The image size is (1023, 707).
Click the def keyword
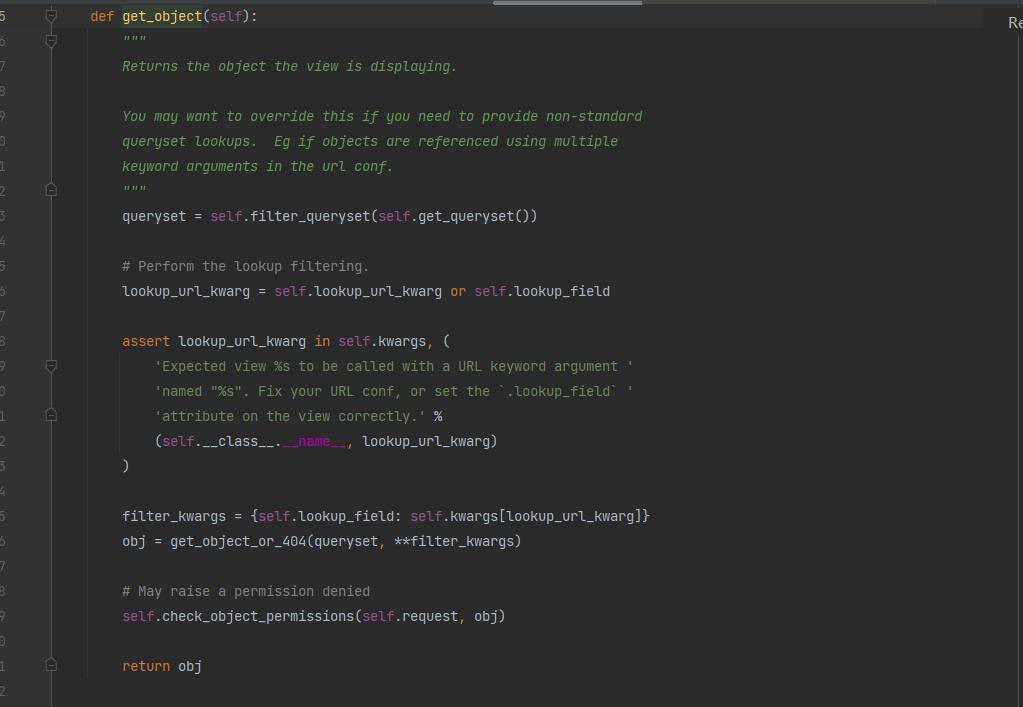(102, 16)
